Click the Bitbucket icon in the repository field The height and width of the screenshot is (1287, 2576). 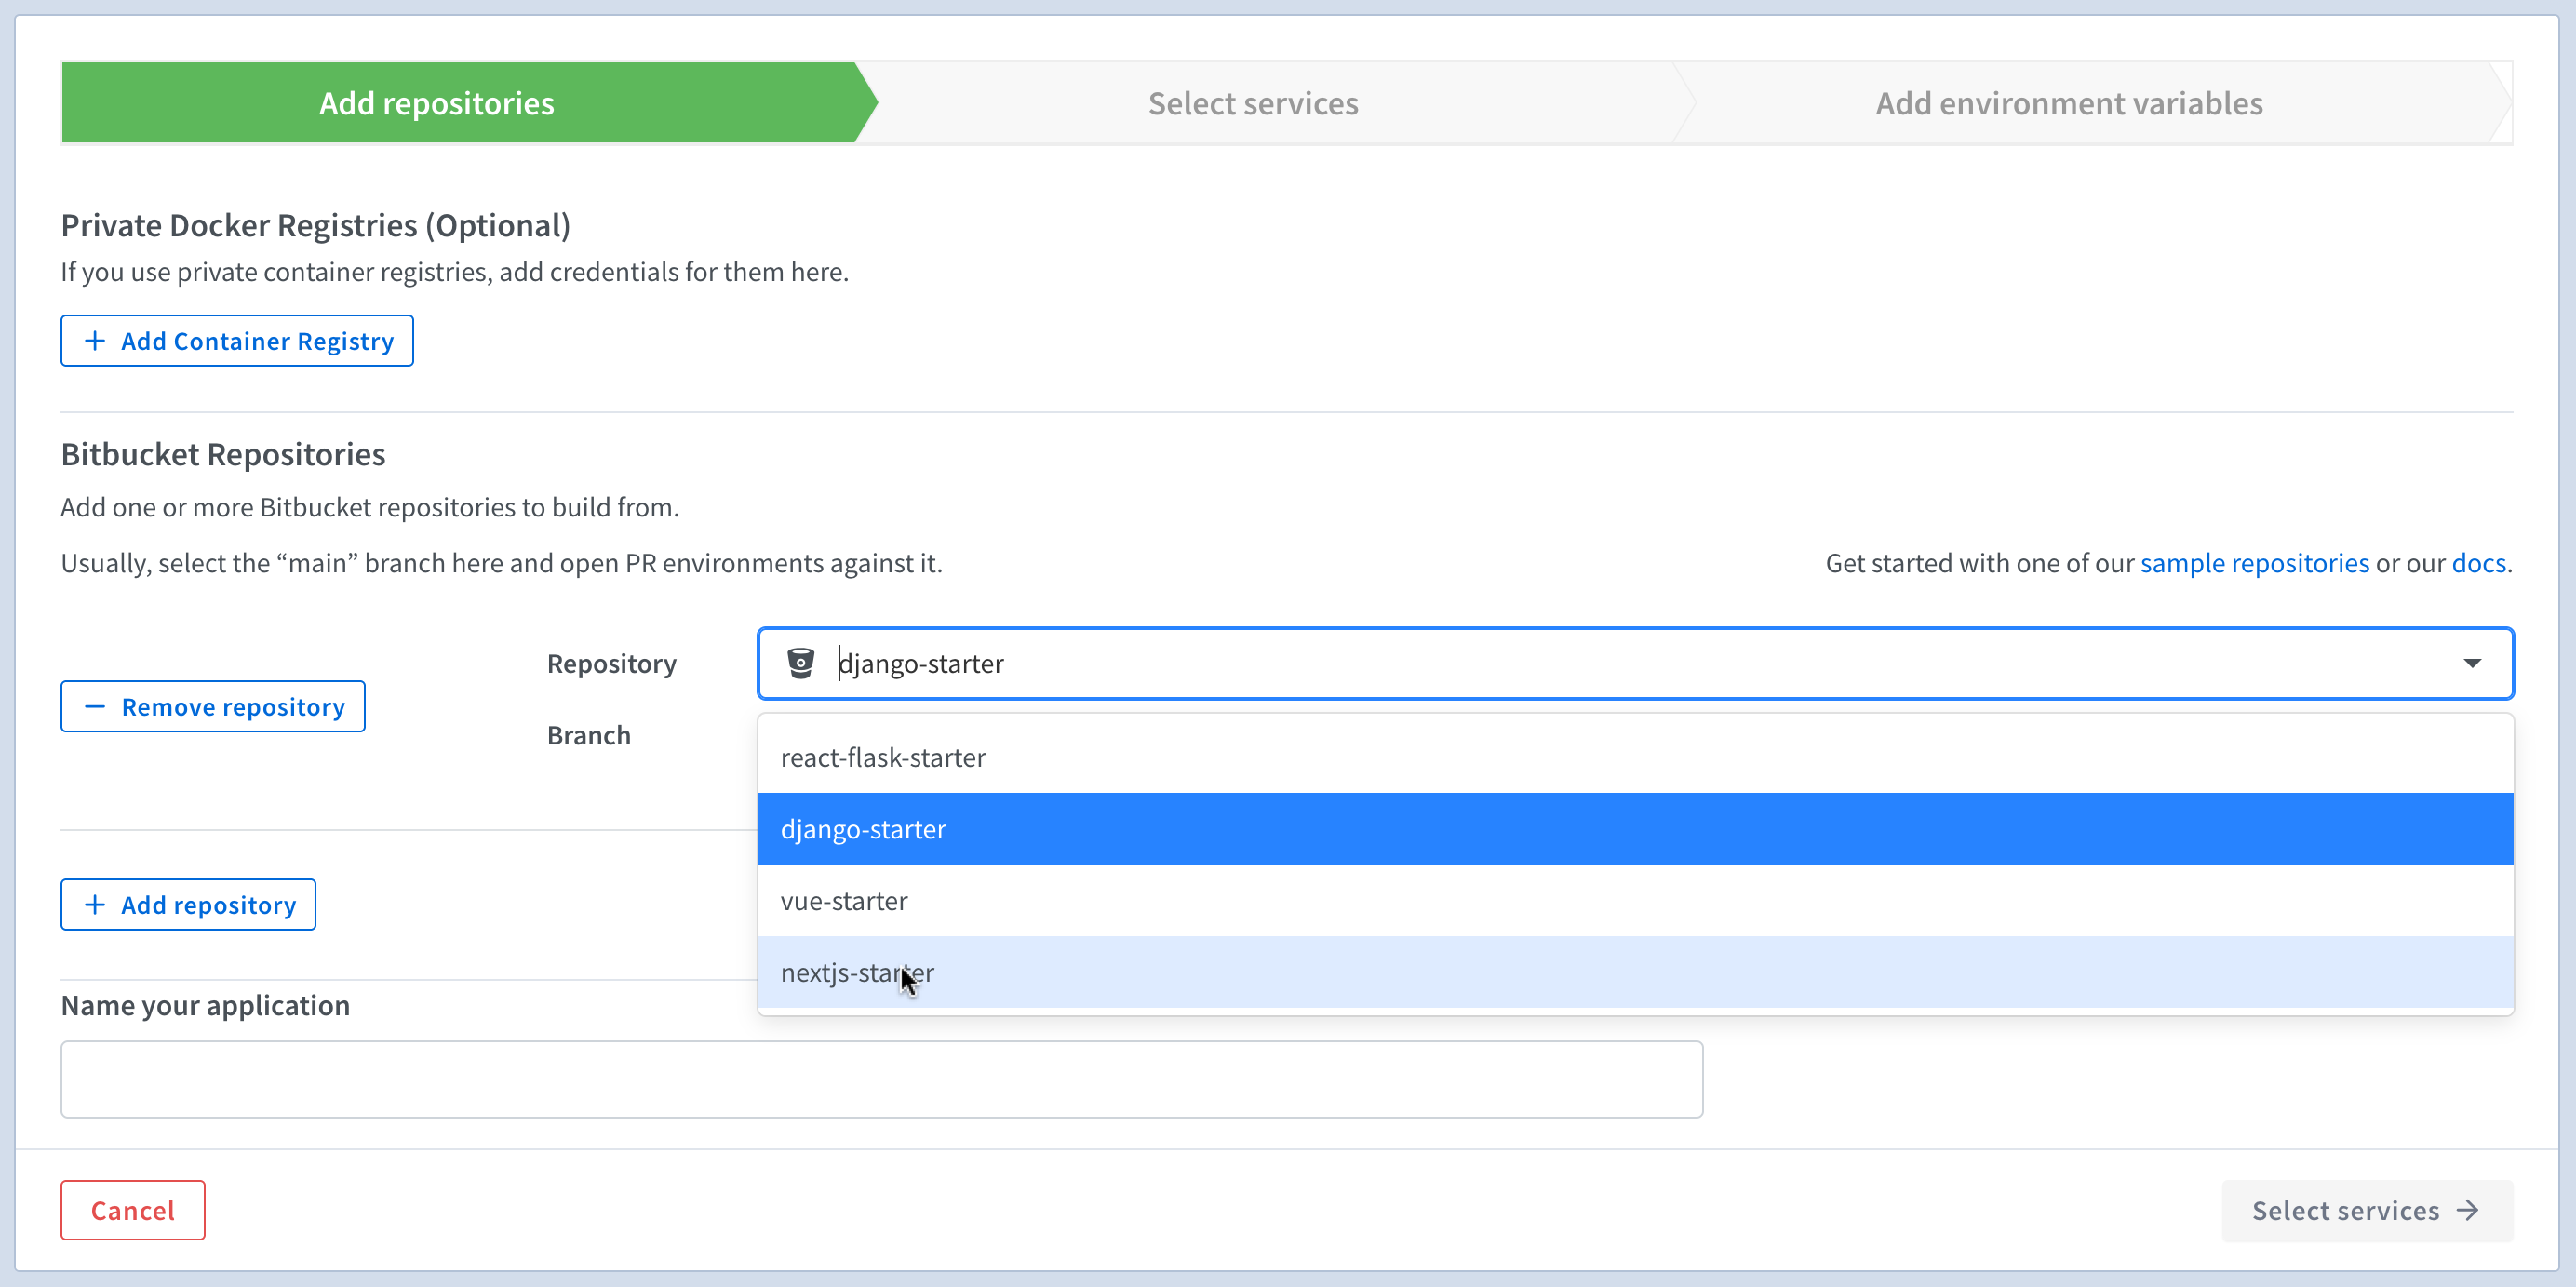point(800,662)
